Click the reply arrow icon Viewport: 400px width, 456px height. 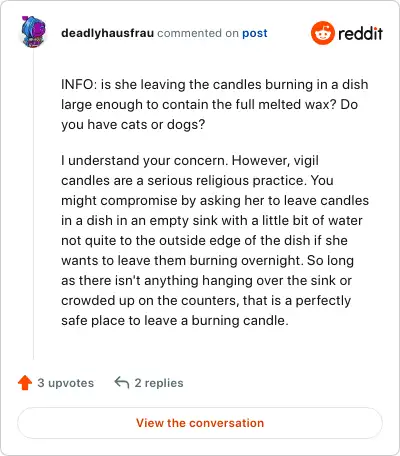pos(122,382)
